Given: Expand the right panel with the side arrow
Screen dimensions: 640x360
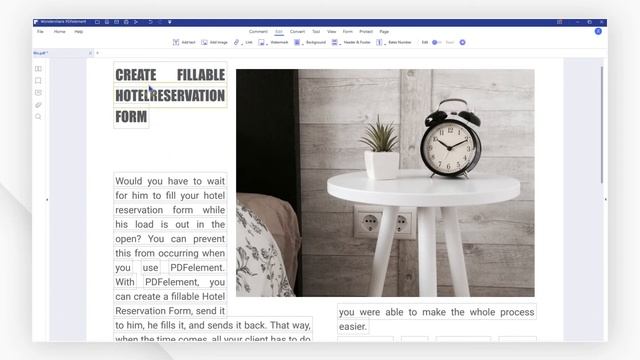Looking at the screenshot, I should pos(605,199).
